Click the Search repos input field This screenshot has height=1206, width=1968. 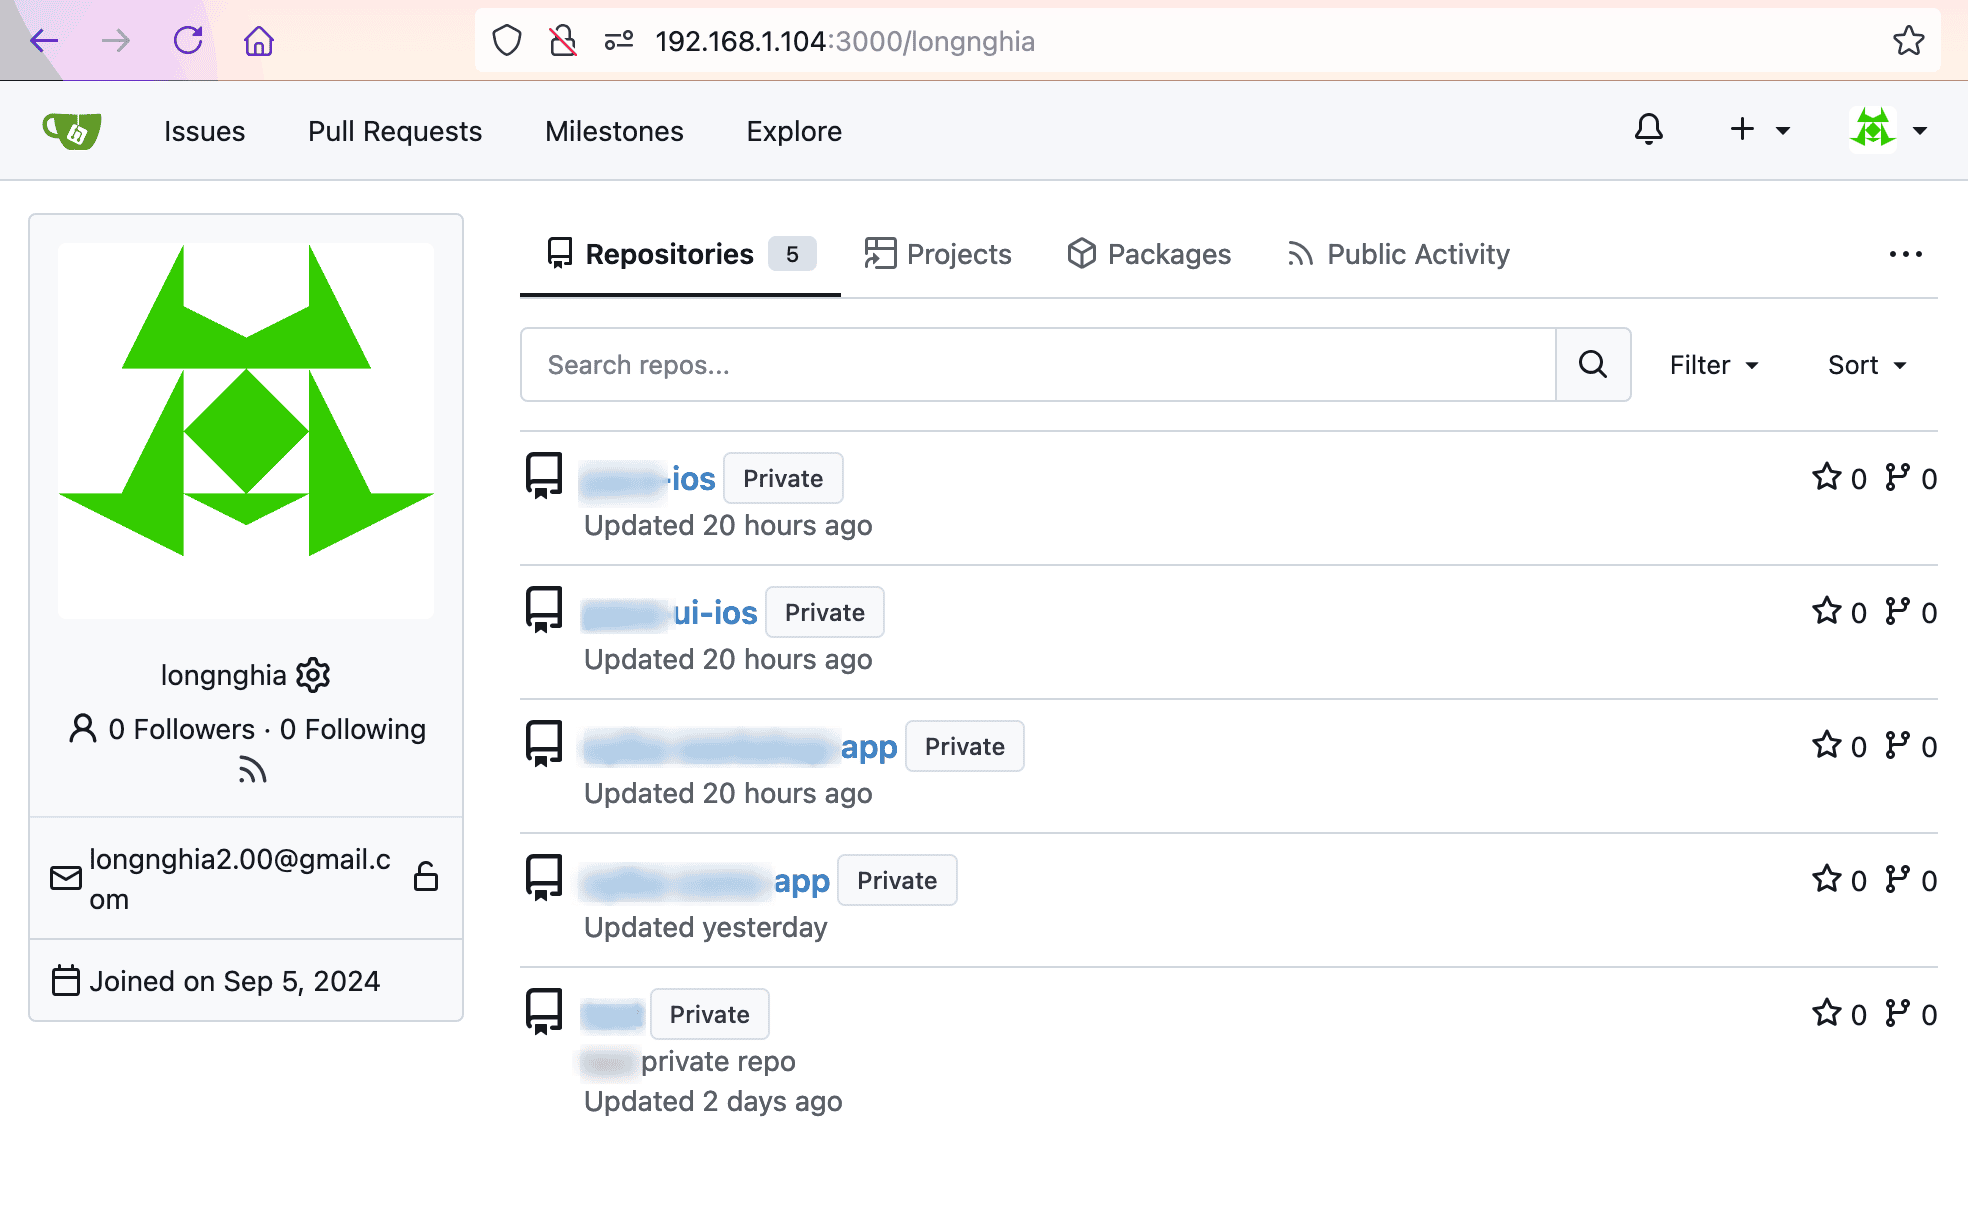[1038, 365]
